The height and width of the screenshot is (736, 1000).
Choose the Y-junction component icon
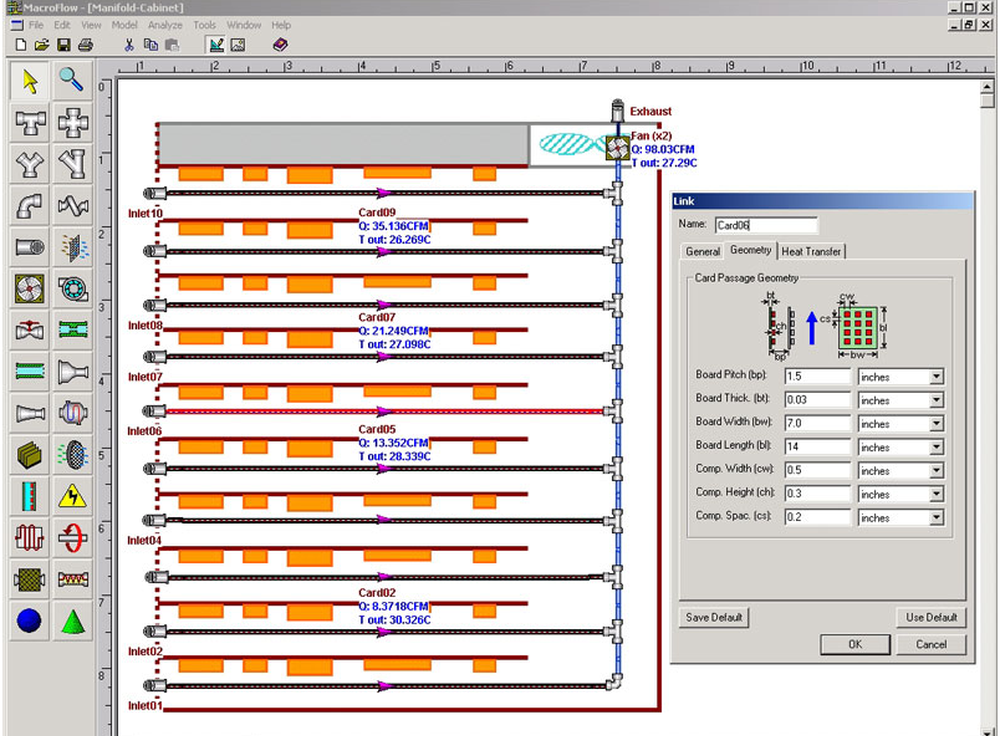29,164
